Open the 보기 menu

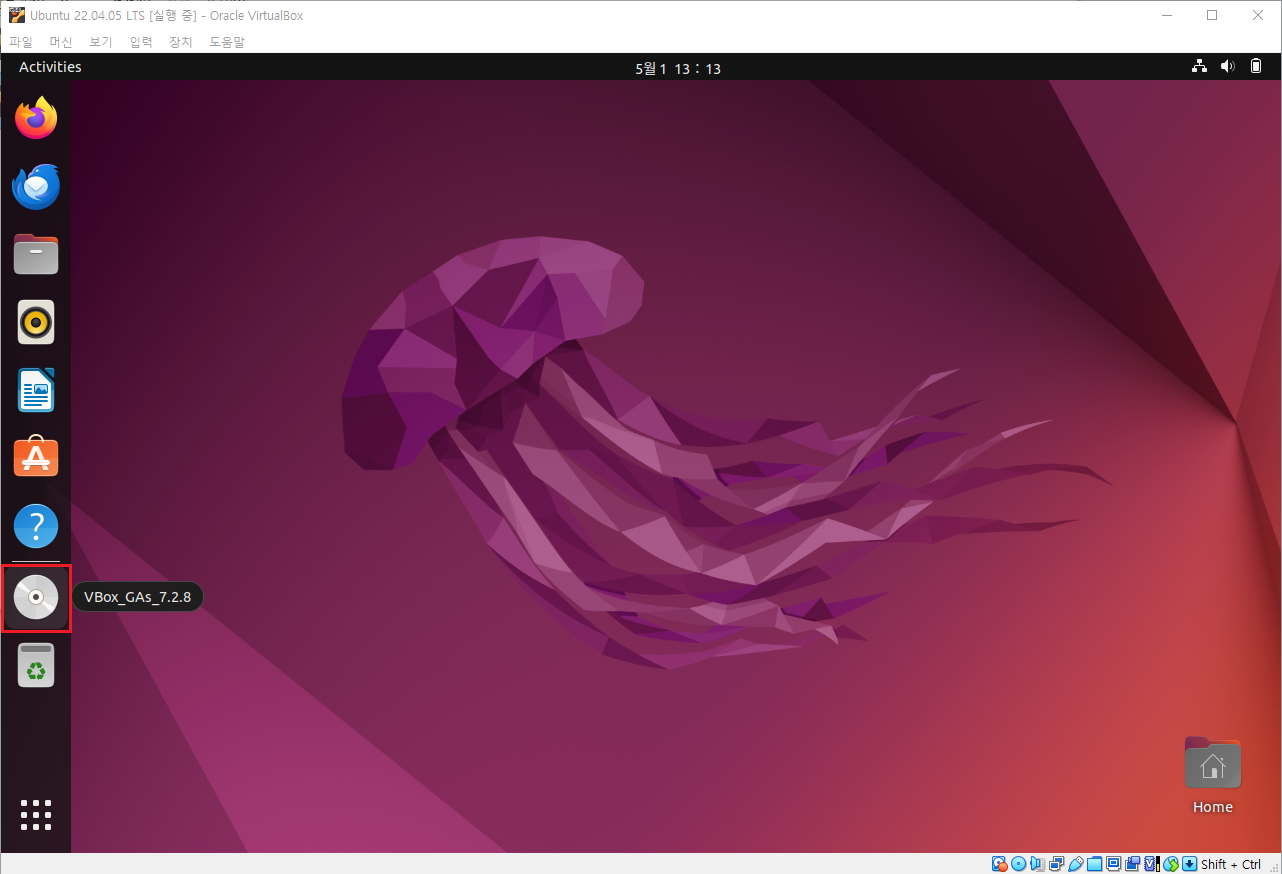coord(101,42)
